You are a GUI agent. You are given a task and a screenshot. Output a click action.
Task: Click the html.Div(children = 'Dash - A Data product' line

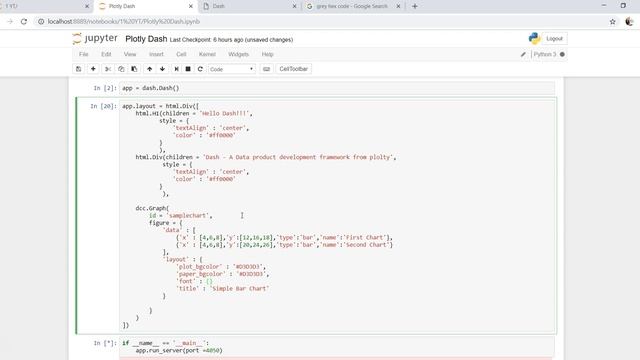266,157
